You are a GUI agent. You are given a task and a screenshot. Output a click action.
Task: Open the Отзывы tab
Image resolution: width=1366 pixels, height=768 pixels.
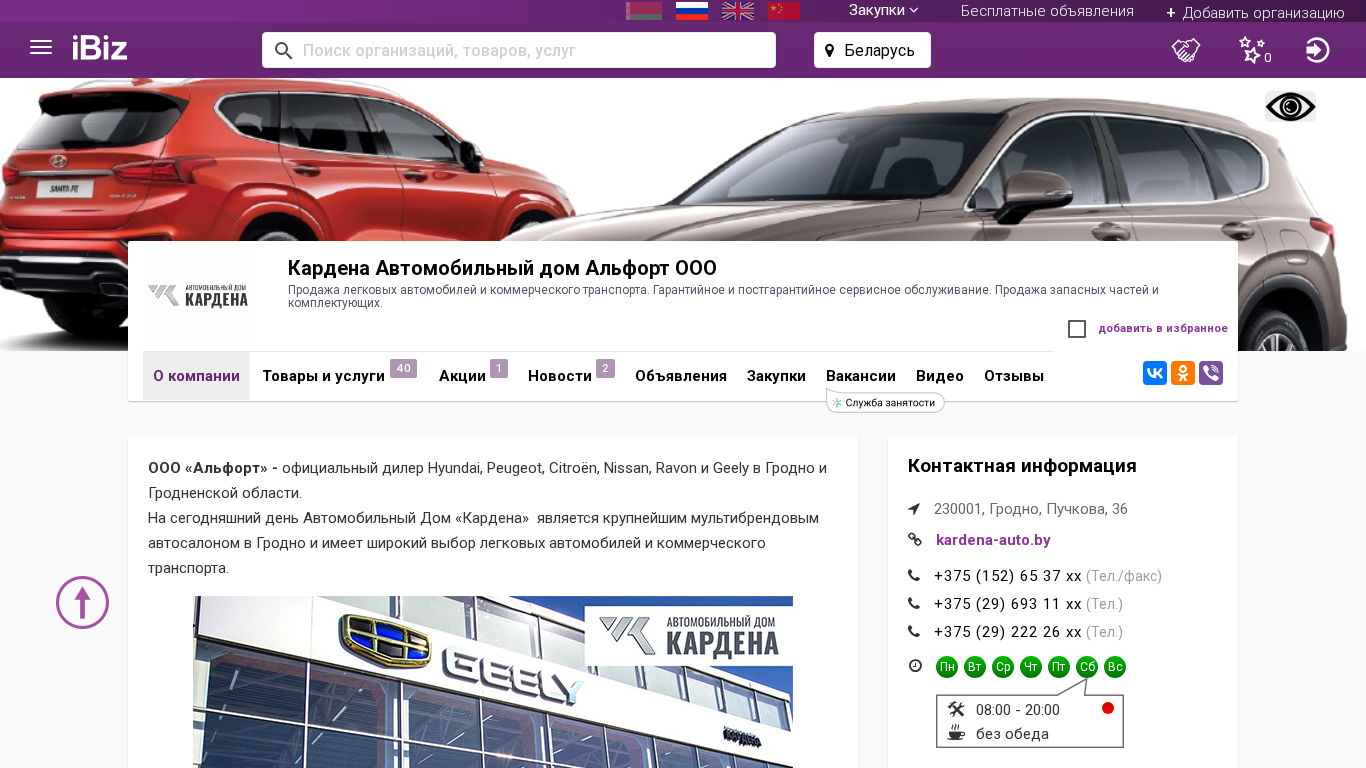[1014, 376]
